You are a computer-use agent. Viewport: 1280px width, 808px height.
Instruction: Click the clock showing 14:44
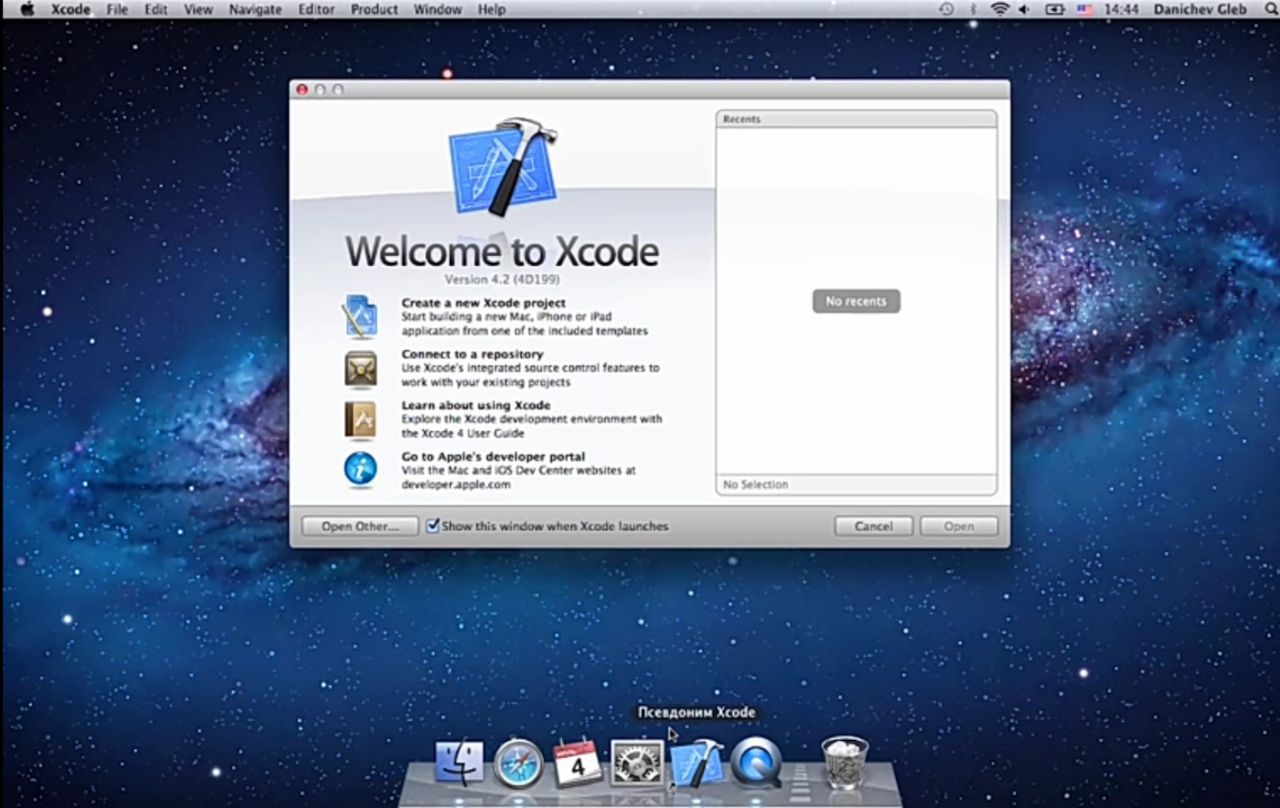pyautogui.click(x=1123, y=9)
